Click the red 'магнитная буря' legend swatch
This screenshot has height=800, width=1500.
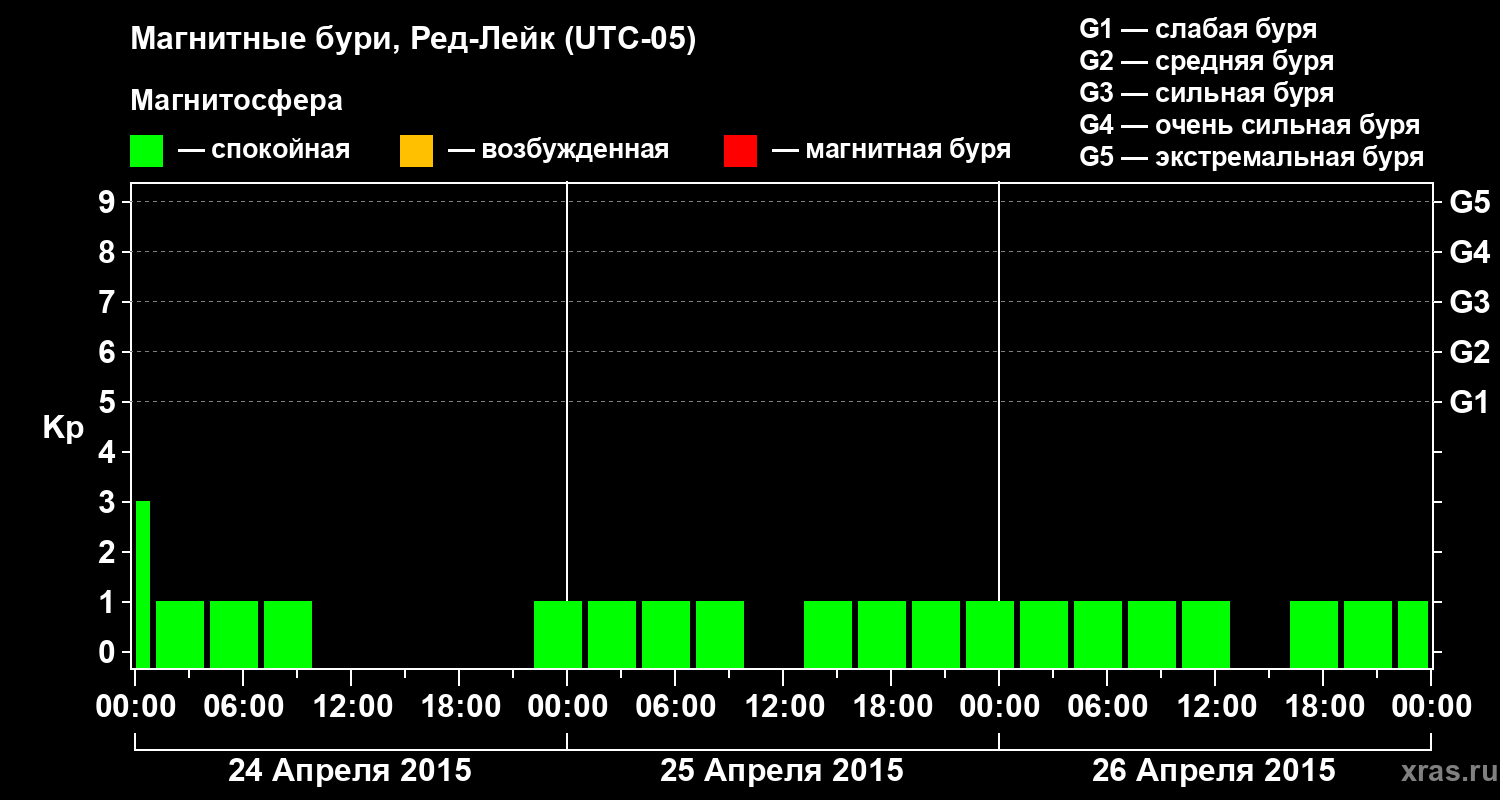[x=740, y=151]
